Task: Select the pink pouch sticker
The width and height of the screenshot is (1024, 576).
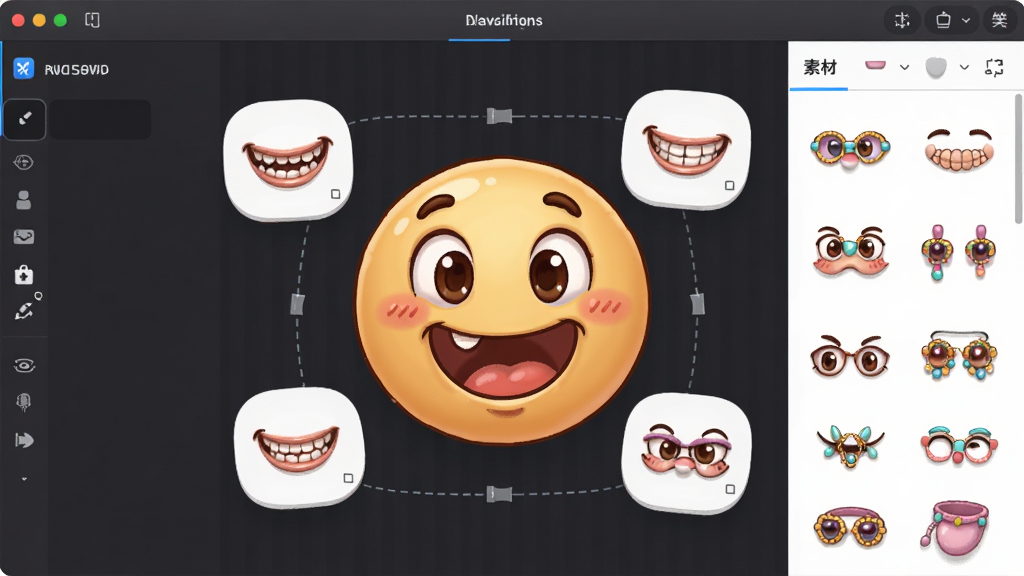Action: 955,528
